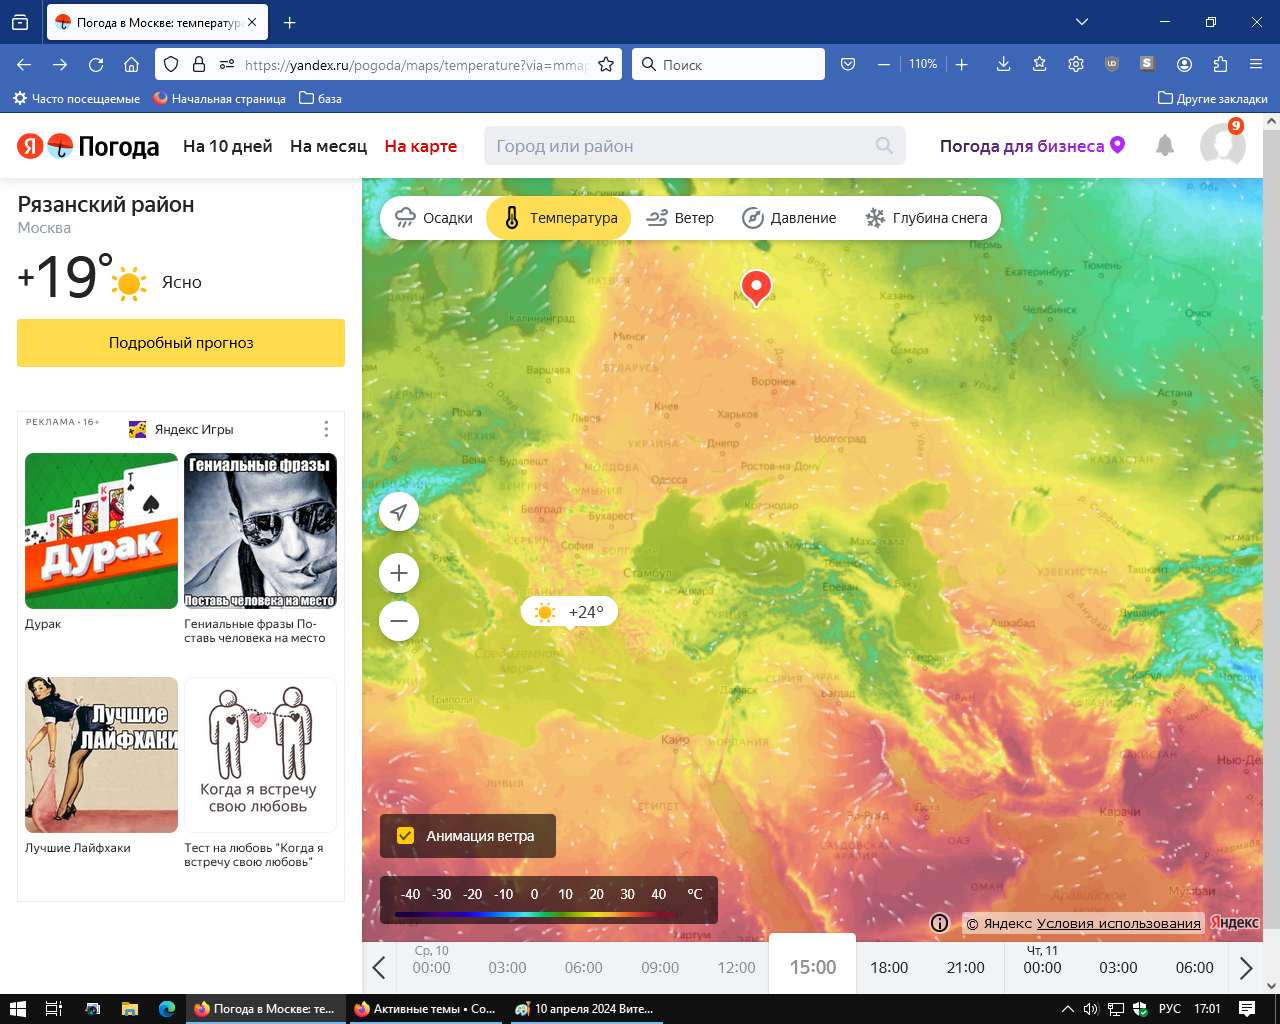The height and width of the screenshot is (1024, 1280).
Task: Switch map layer to Ветер
Action: pyautogui.click(x=680, y=218)
